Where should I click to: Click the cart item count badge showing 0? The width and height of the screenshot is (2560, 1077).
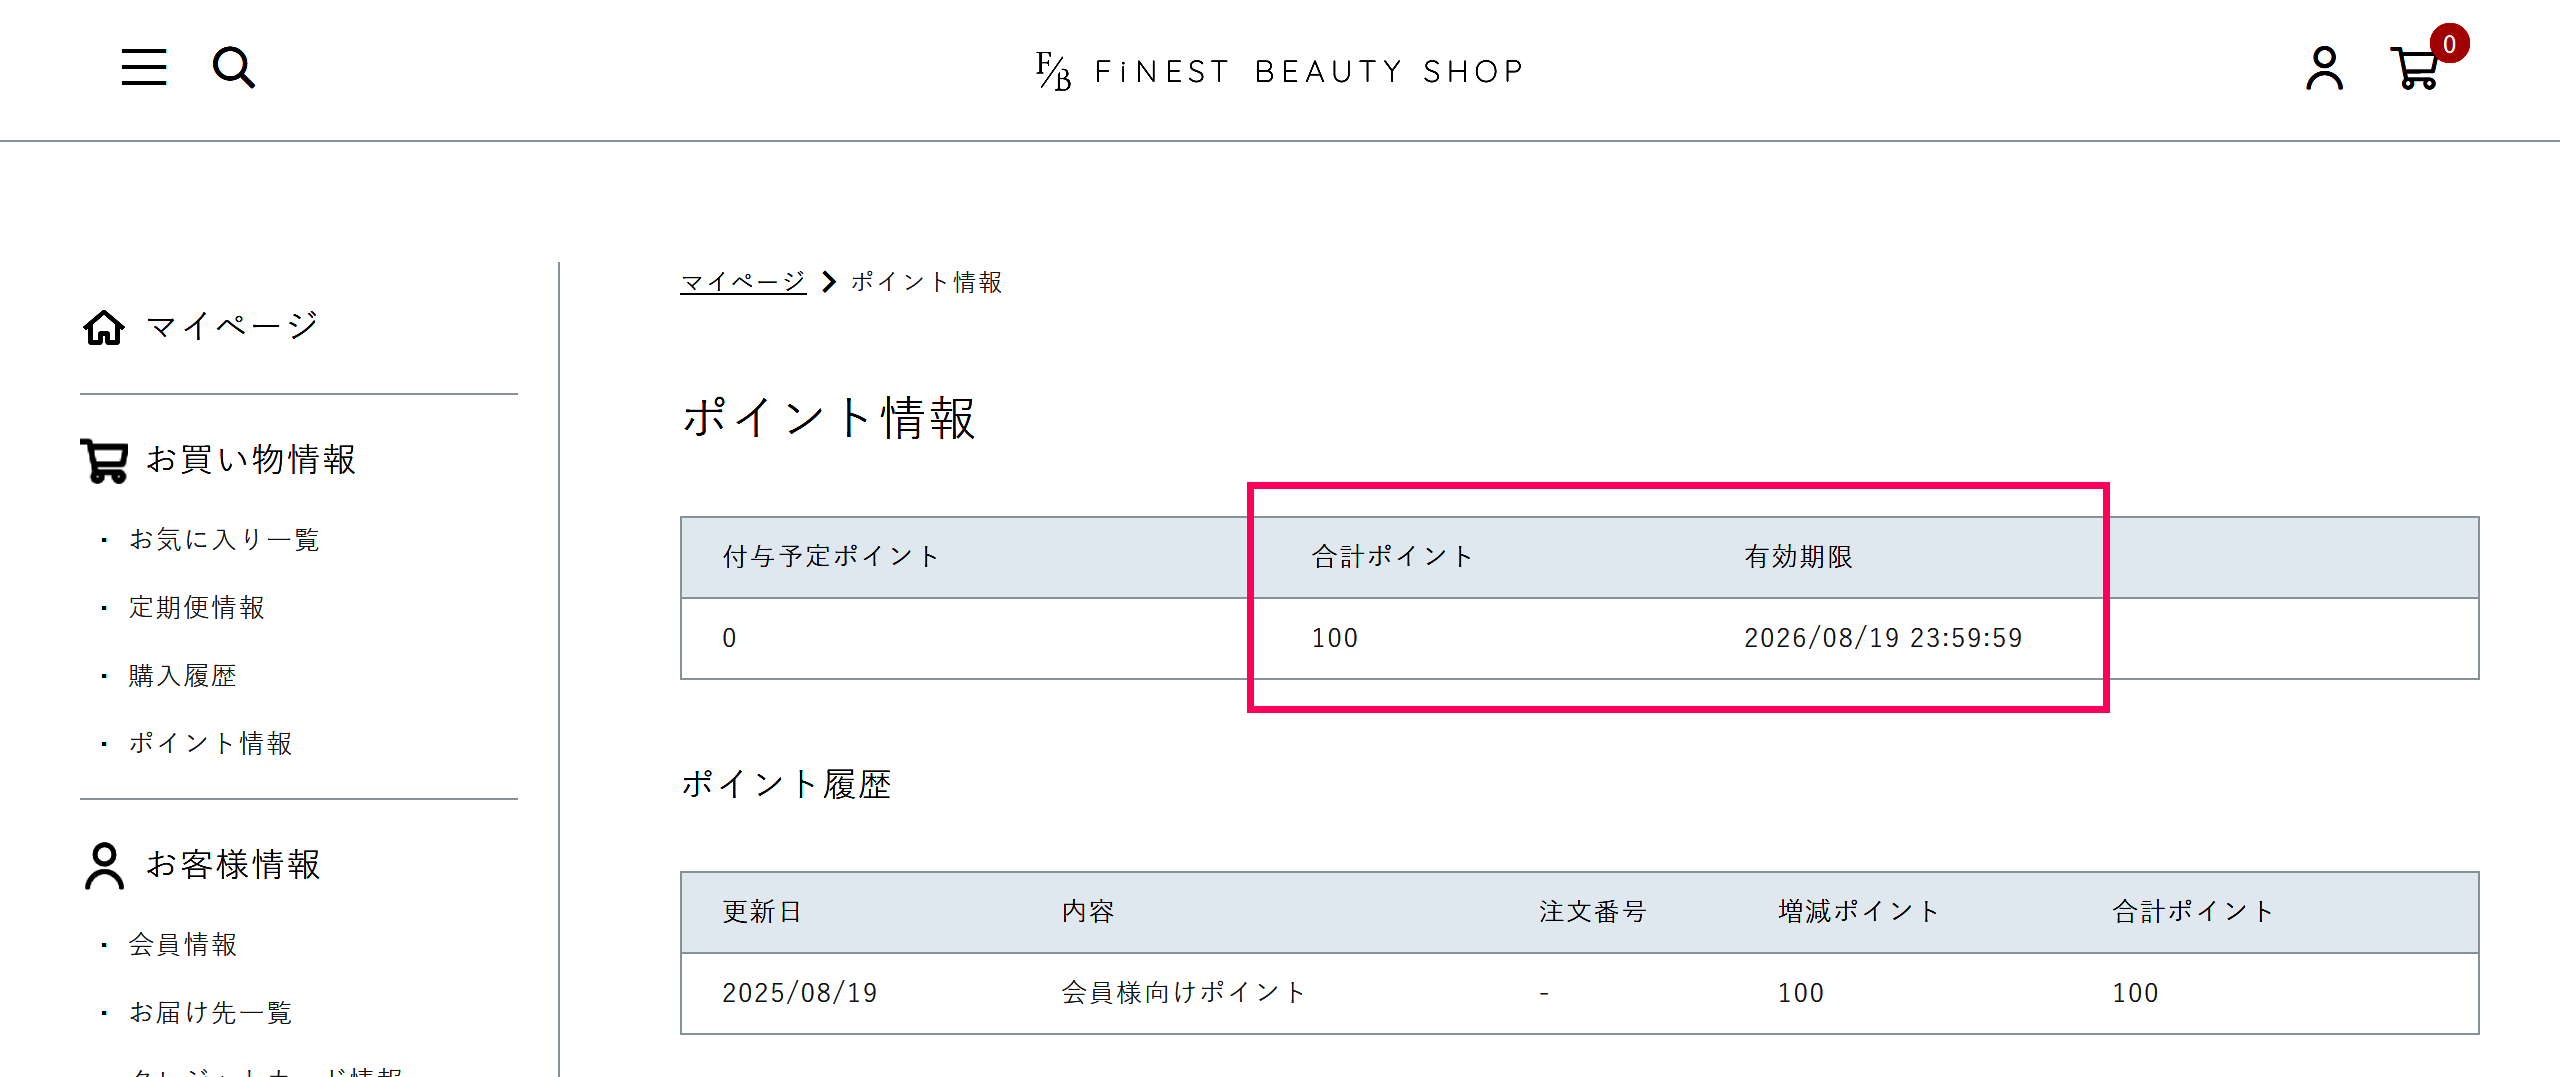2449,43
